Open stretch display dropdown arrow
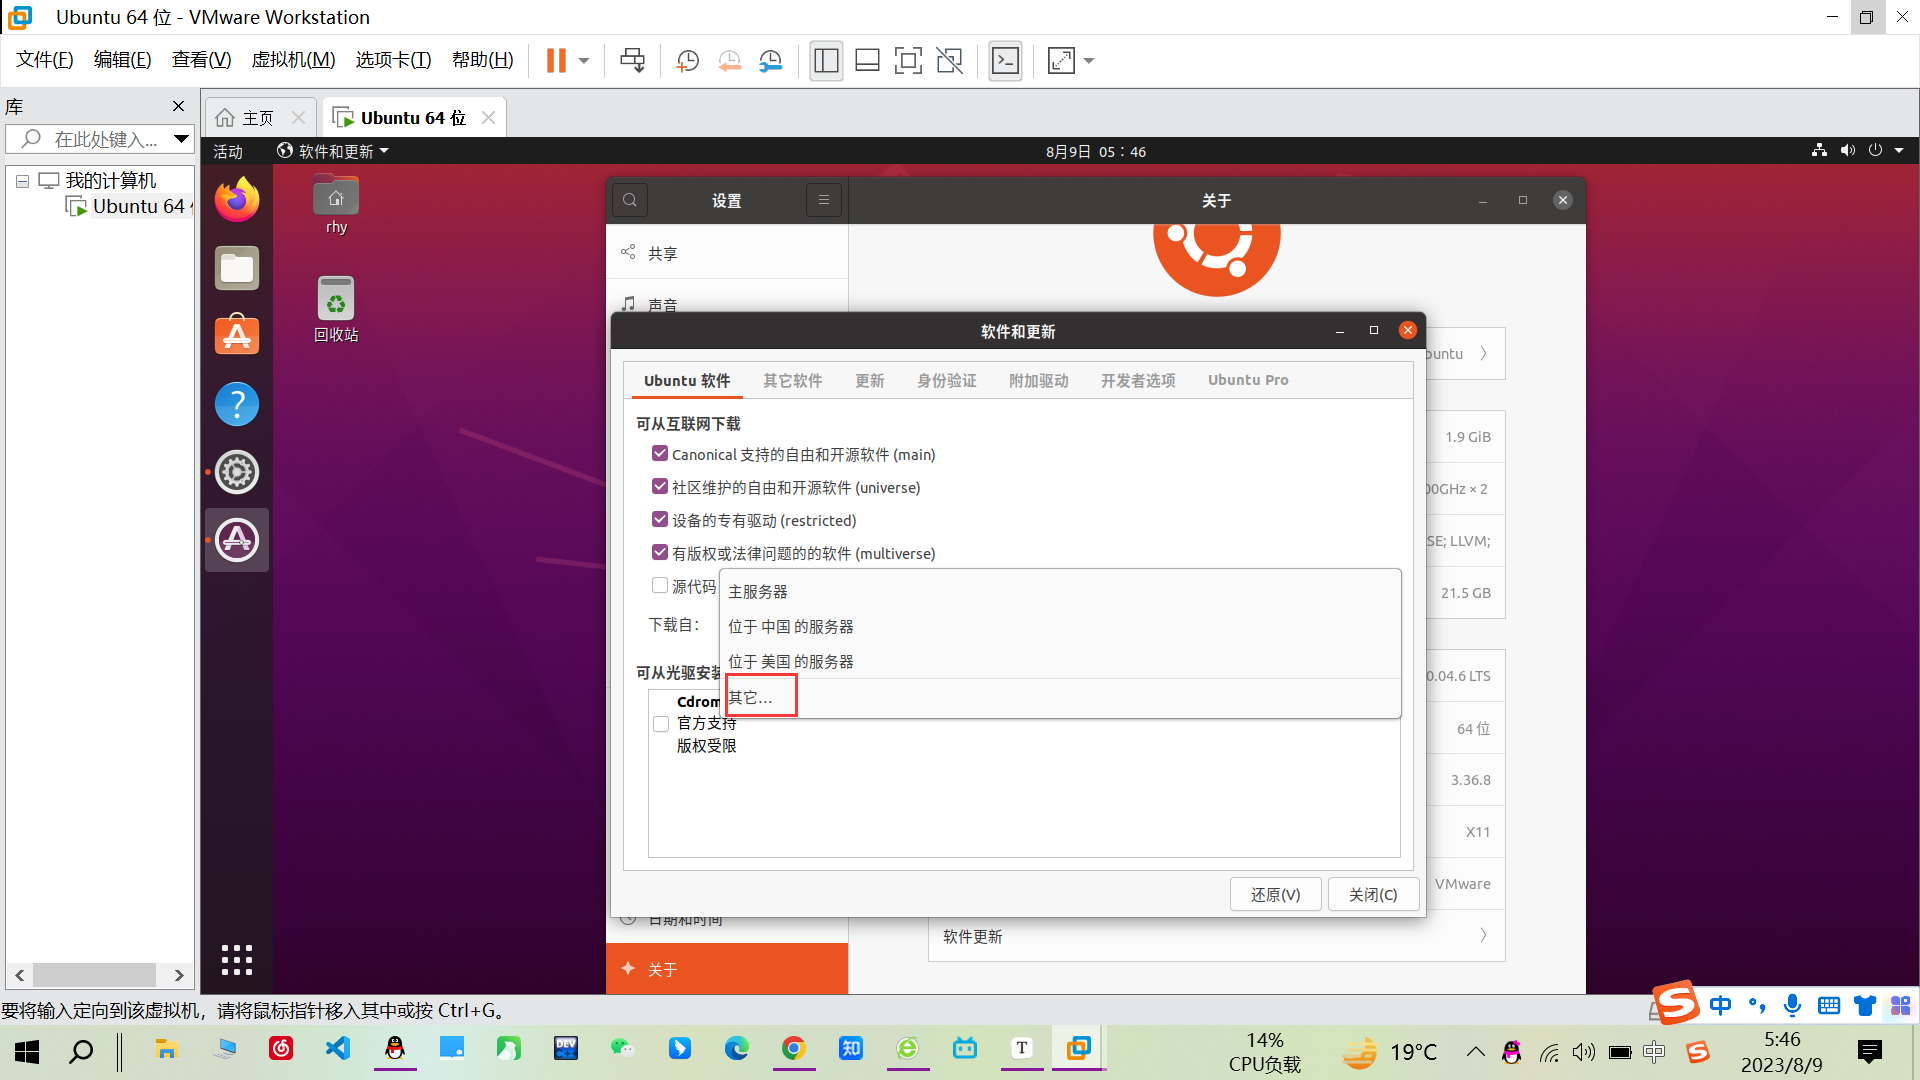Image resolution: width=1920 pixels, height=1080 pixels. (1089, 61)
